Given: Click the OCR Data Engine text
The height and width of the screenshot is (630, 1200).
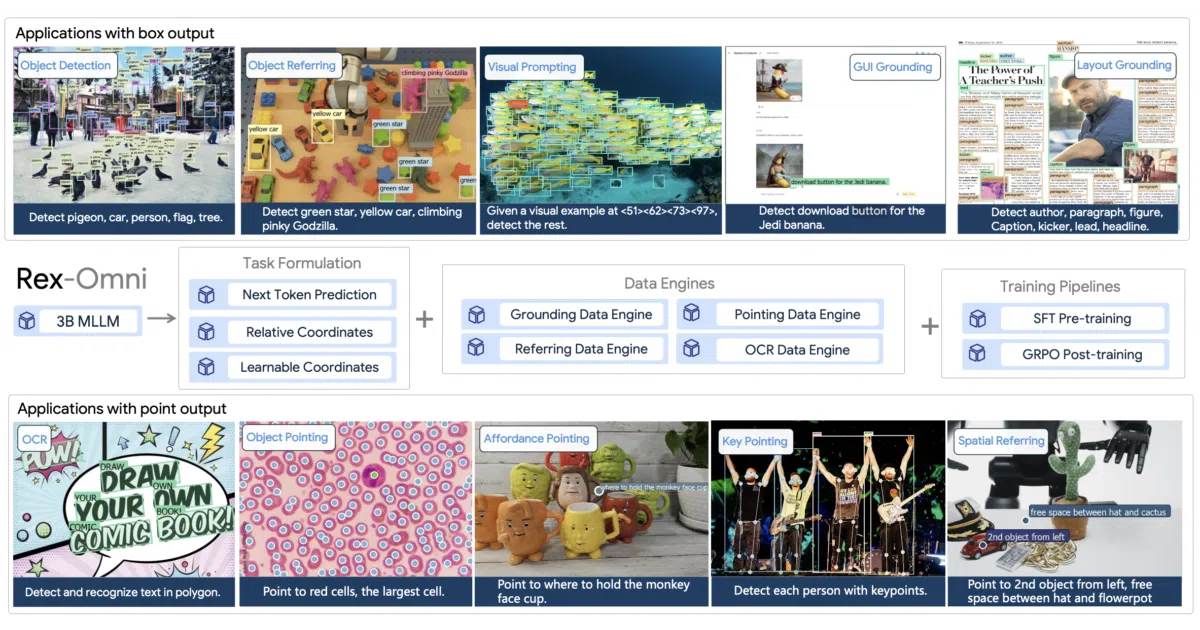Looking at the screenshot, I should point(797,350).
